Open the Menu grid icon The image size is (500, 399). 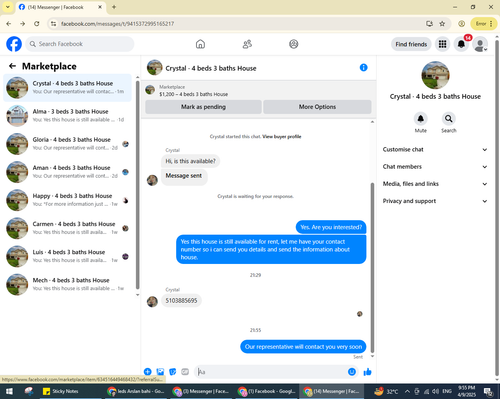tap(442, 44)
